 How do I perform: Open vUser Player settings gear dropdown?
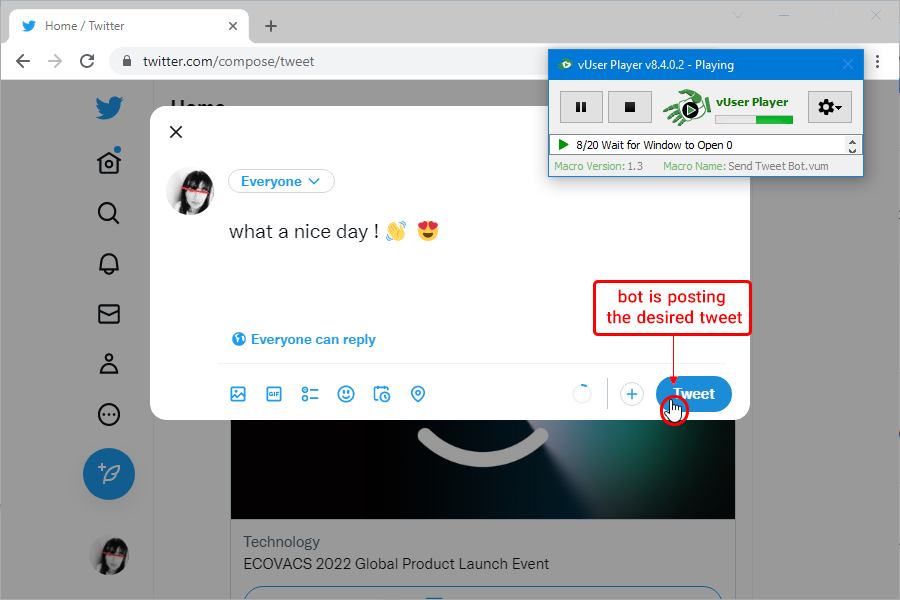pos(829,107)
